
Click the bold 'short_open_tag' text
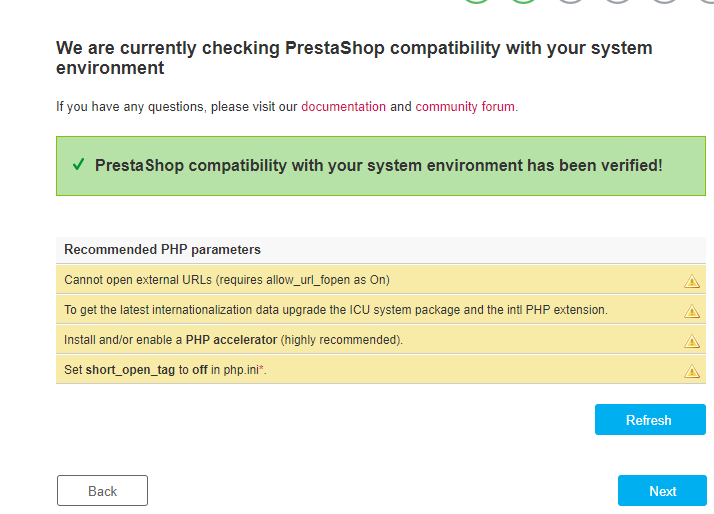coord(130,370)
